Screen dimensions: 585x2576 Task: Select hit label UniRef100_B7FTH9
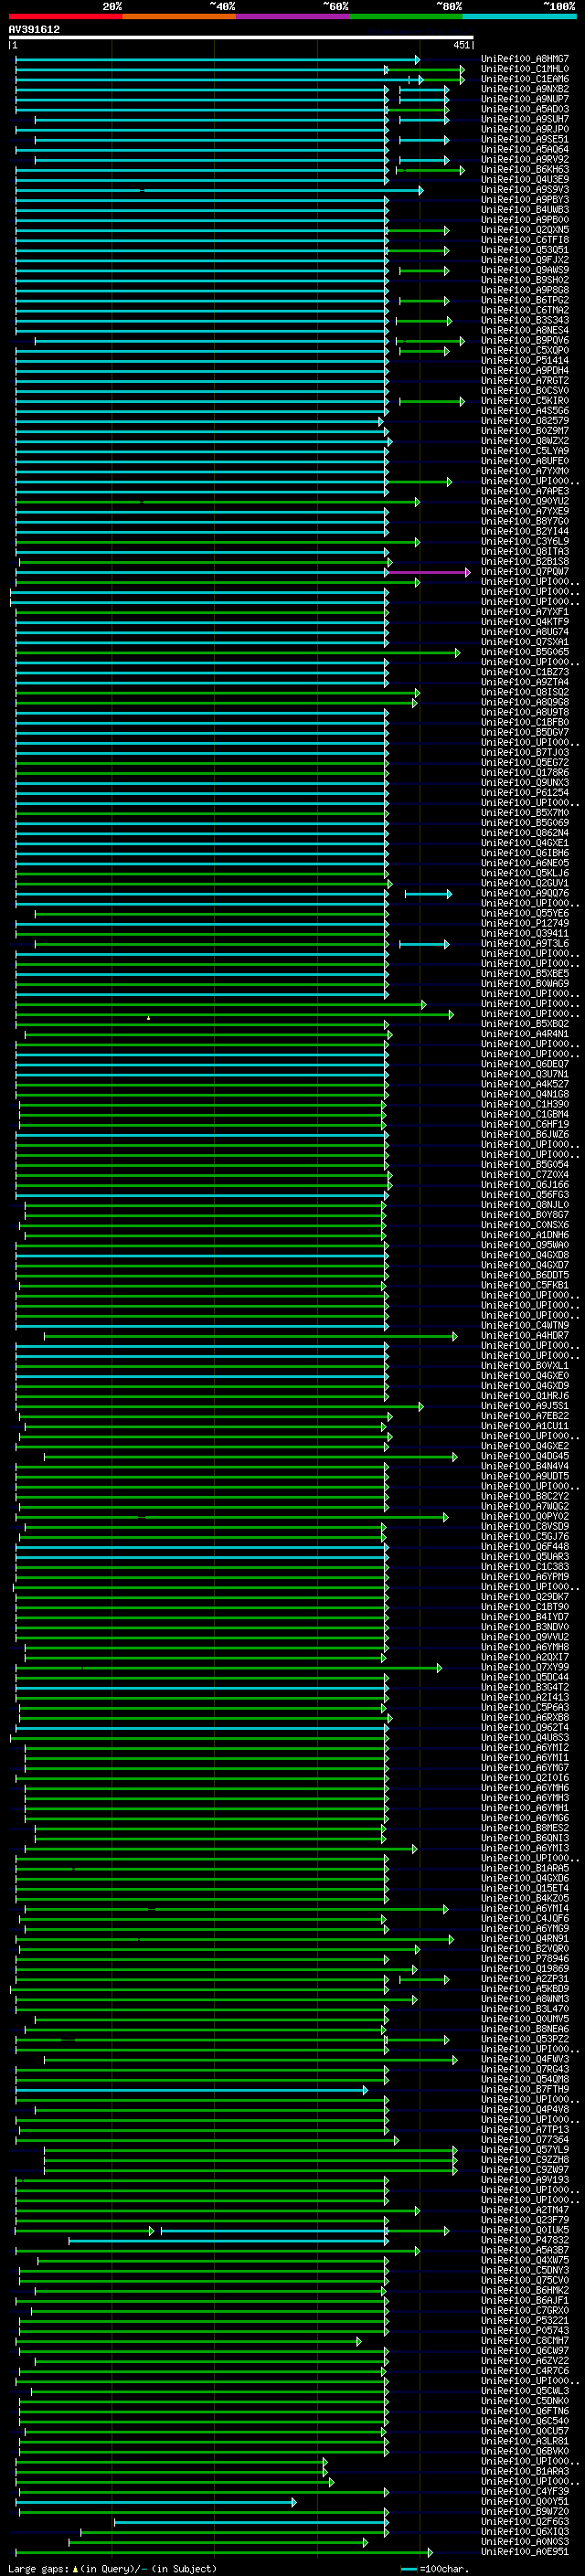[x=525, y=2090]
